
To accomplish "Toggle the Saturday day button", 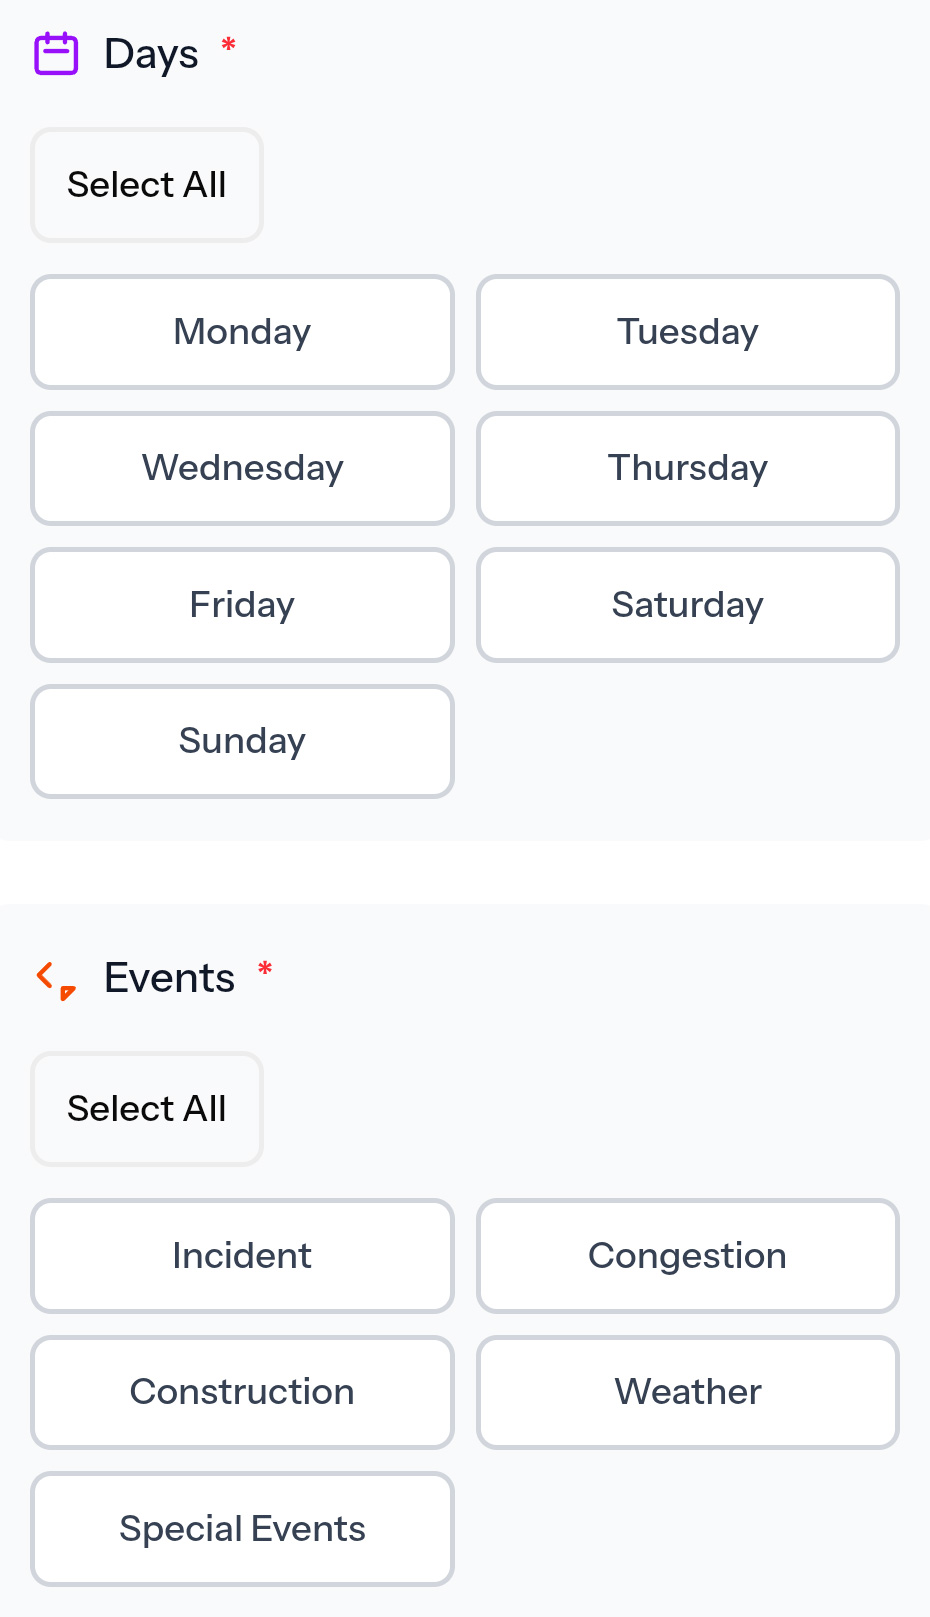I will coord(688,605).
